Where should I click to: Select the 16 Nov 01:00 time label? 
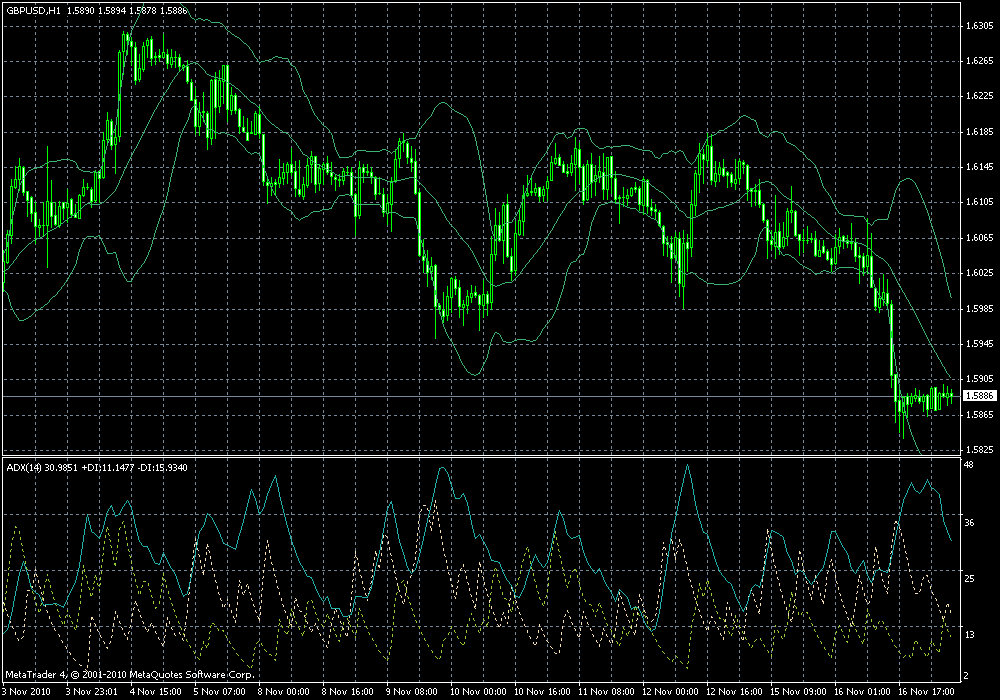tap(862, 692)
